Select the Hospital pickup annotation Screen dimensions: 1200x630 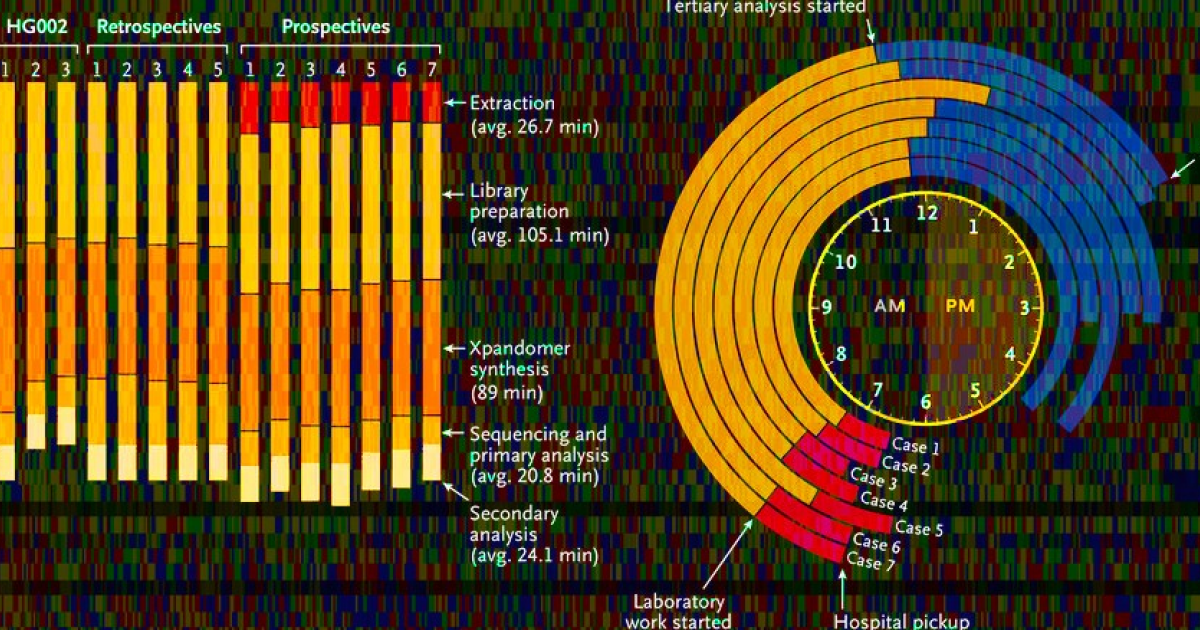[x=901, y=621]
